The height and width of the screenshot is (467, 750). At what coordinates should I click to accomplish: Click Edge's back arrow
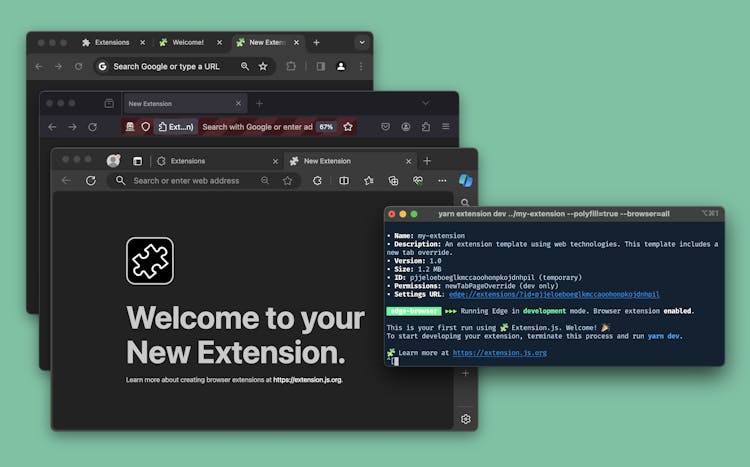pyautogui.click(x=66, y=180)
